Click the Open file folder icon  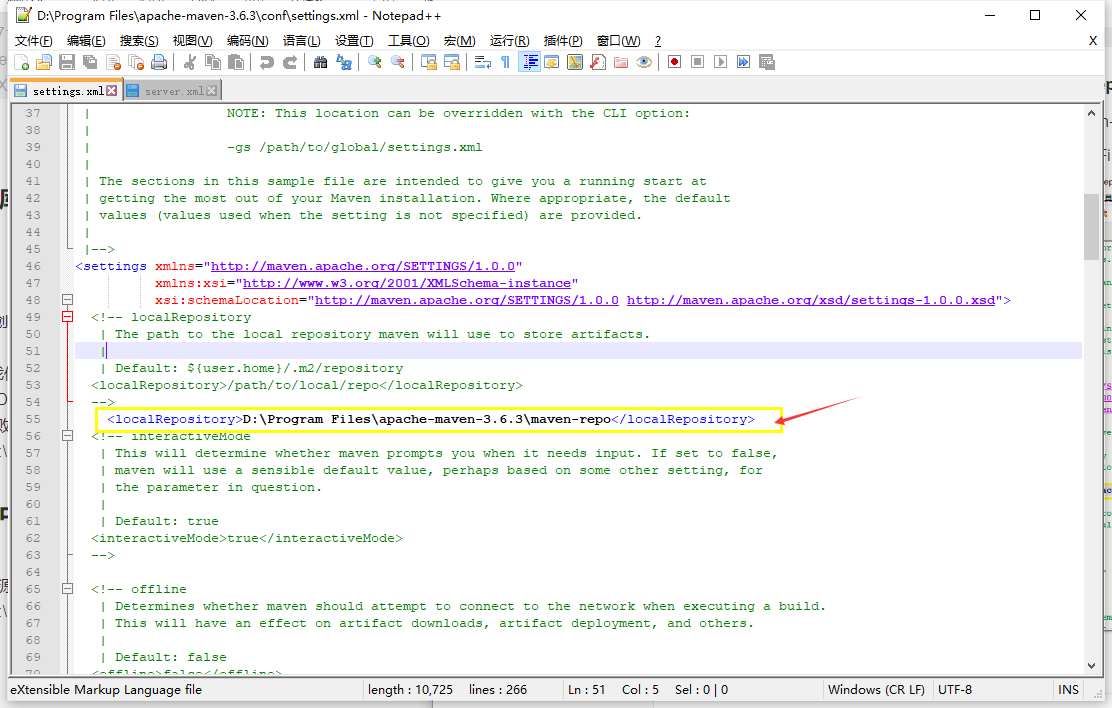click(x=44, y=62)
